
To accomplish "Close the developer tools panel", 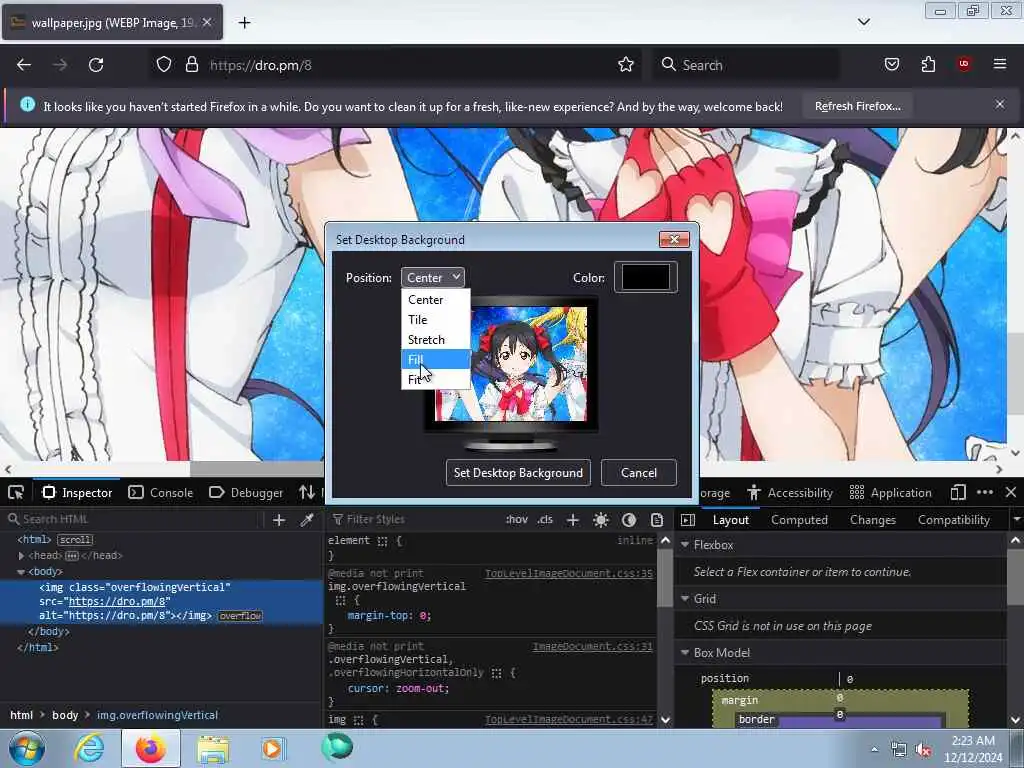I will coord(1011,492).
